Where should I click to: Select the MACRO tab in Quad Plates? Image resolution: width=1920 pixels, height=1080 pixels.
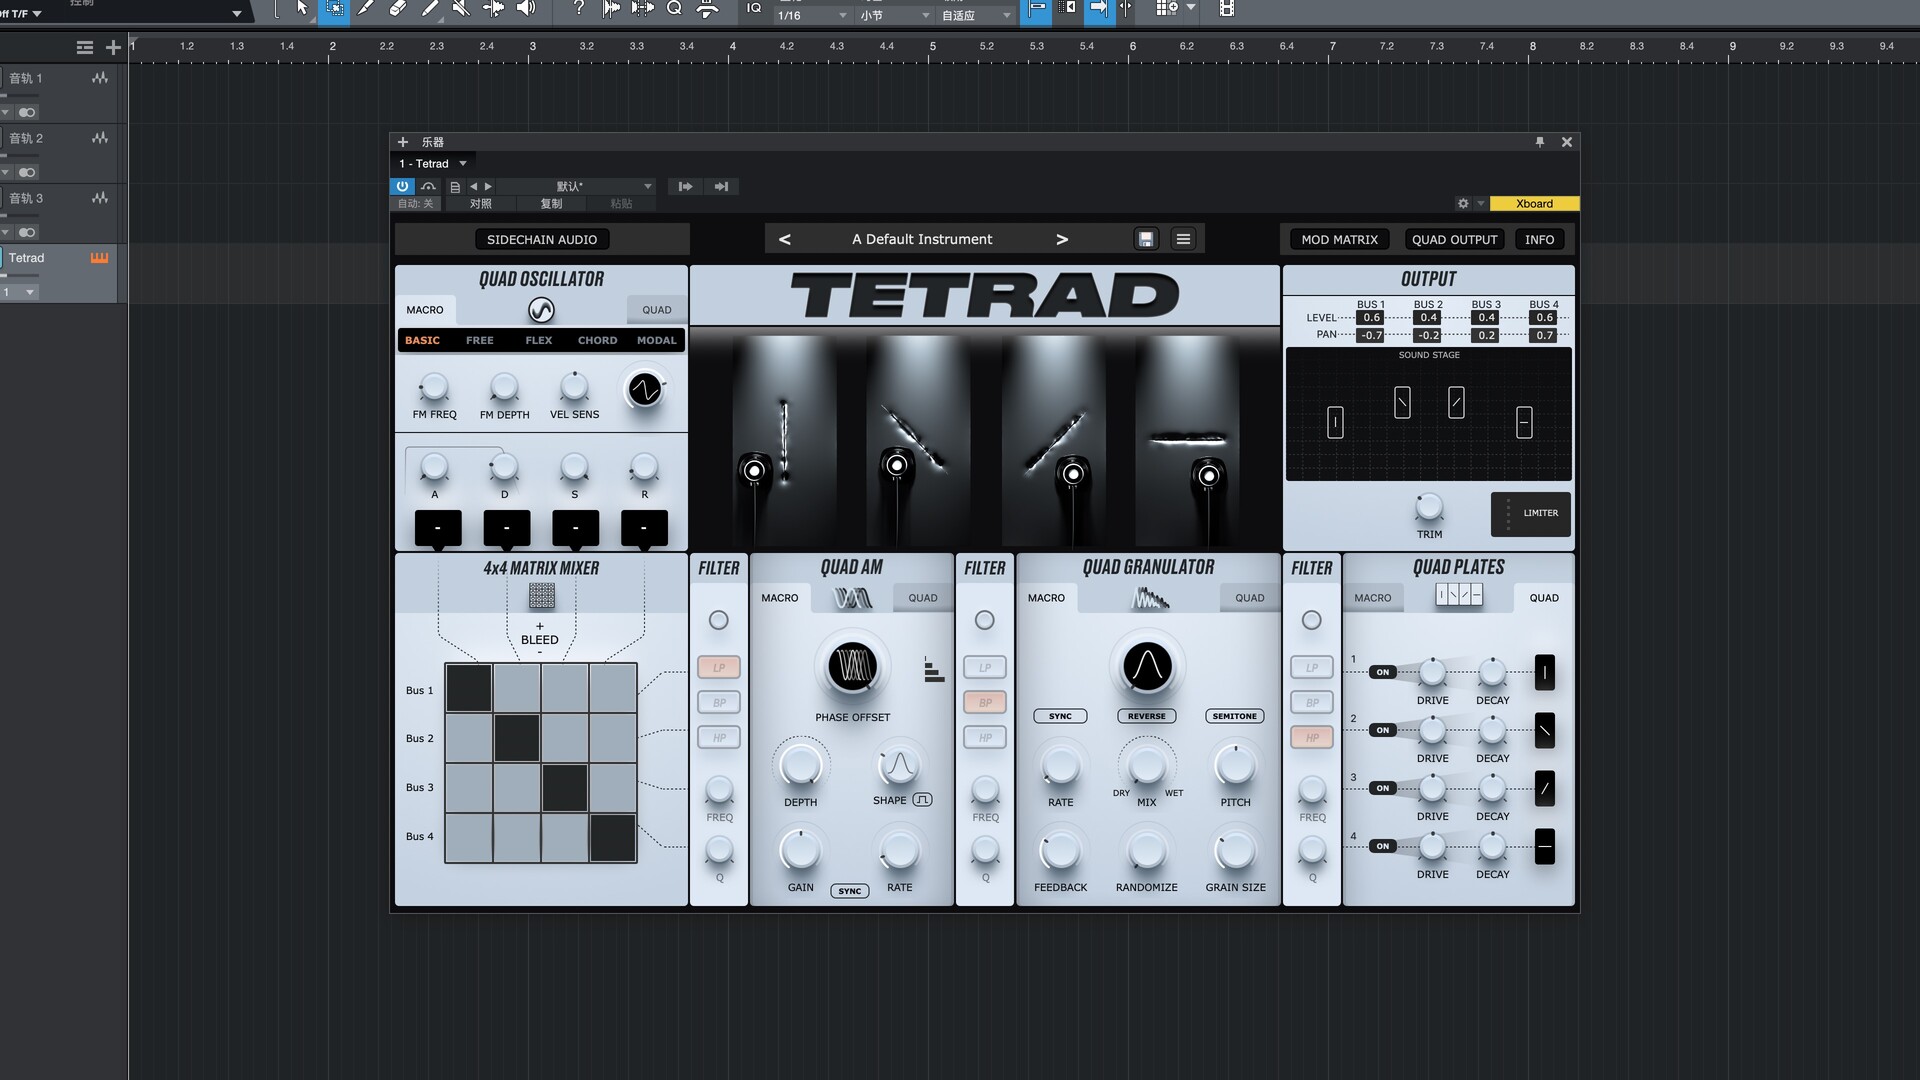click(1373, 598)
